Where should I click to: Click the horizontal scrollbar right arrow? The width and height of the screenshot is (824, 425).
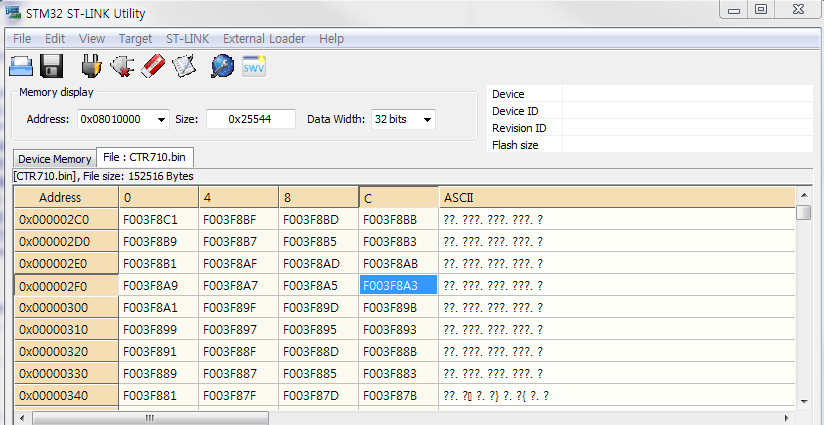point(787,418)
